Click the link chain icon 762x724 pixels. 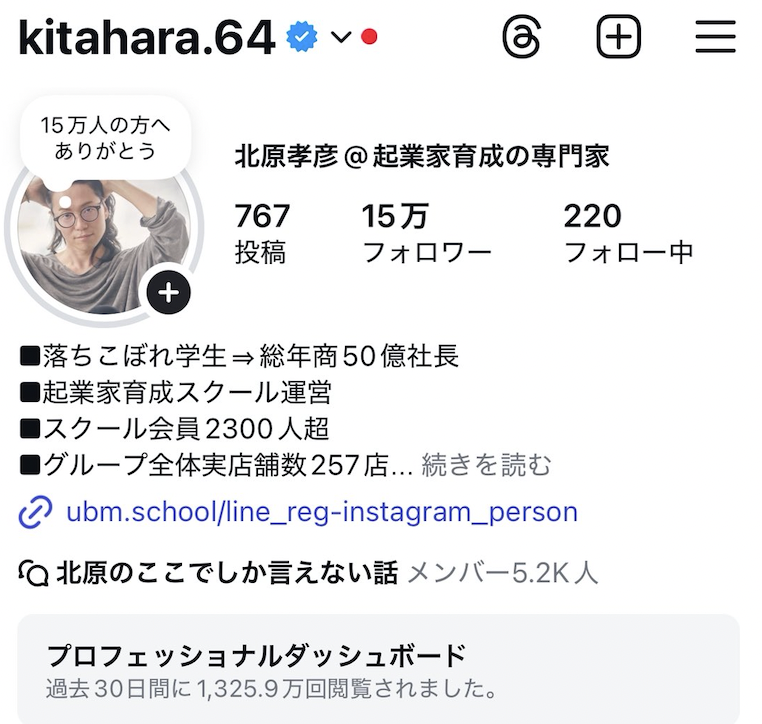tap(35, 512)
